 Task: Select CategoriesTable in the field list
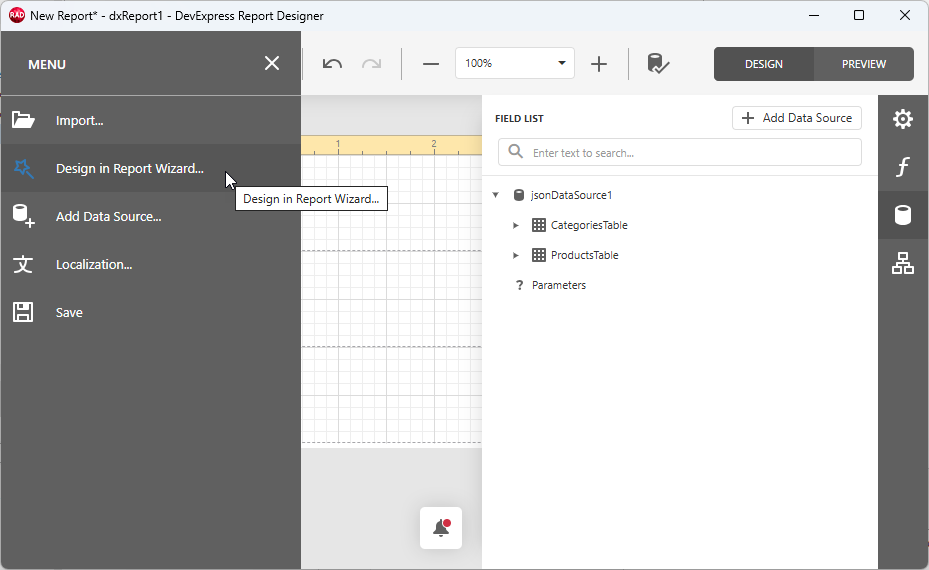pos(589,225)
